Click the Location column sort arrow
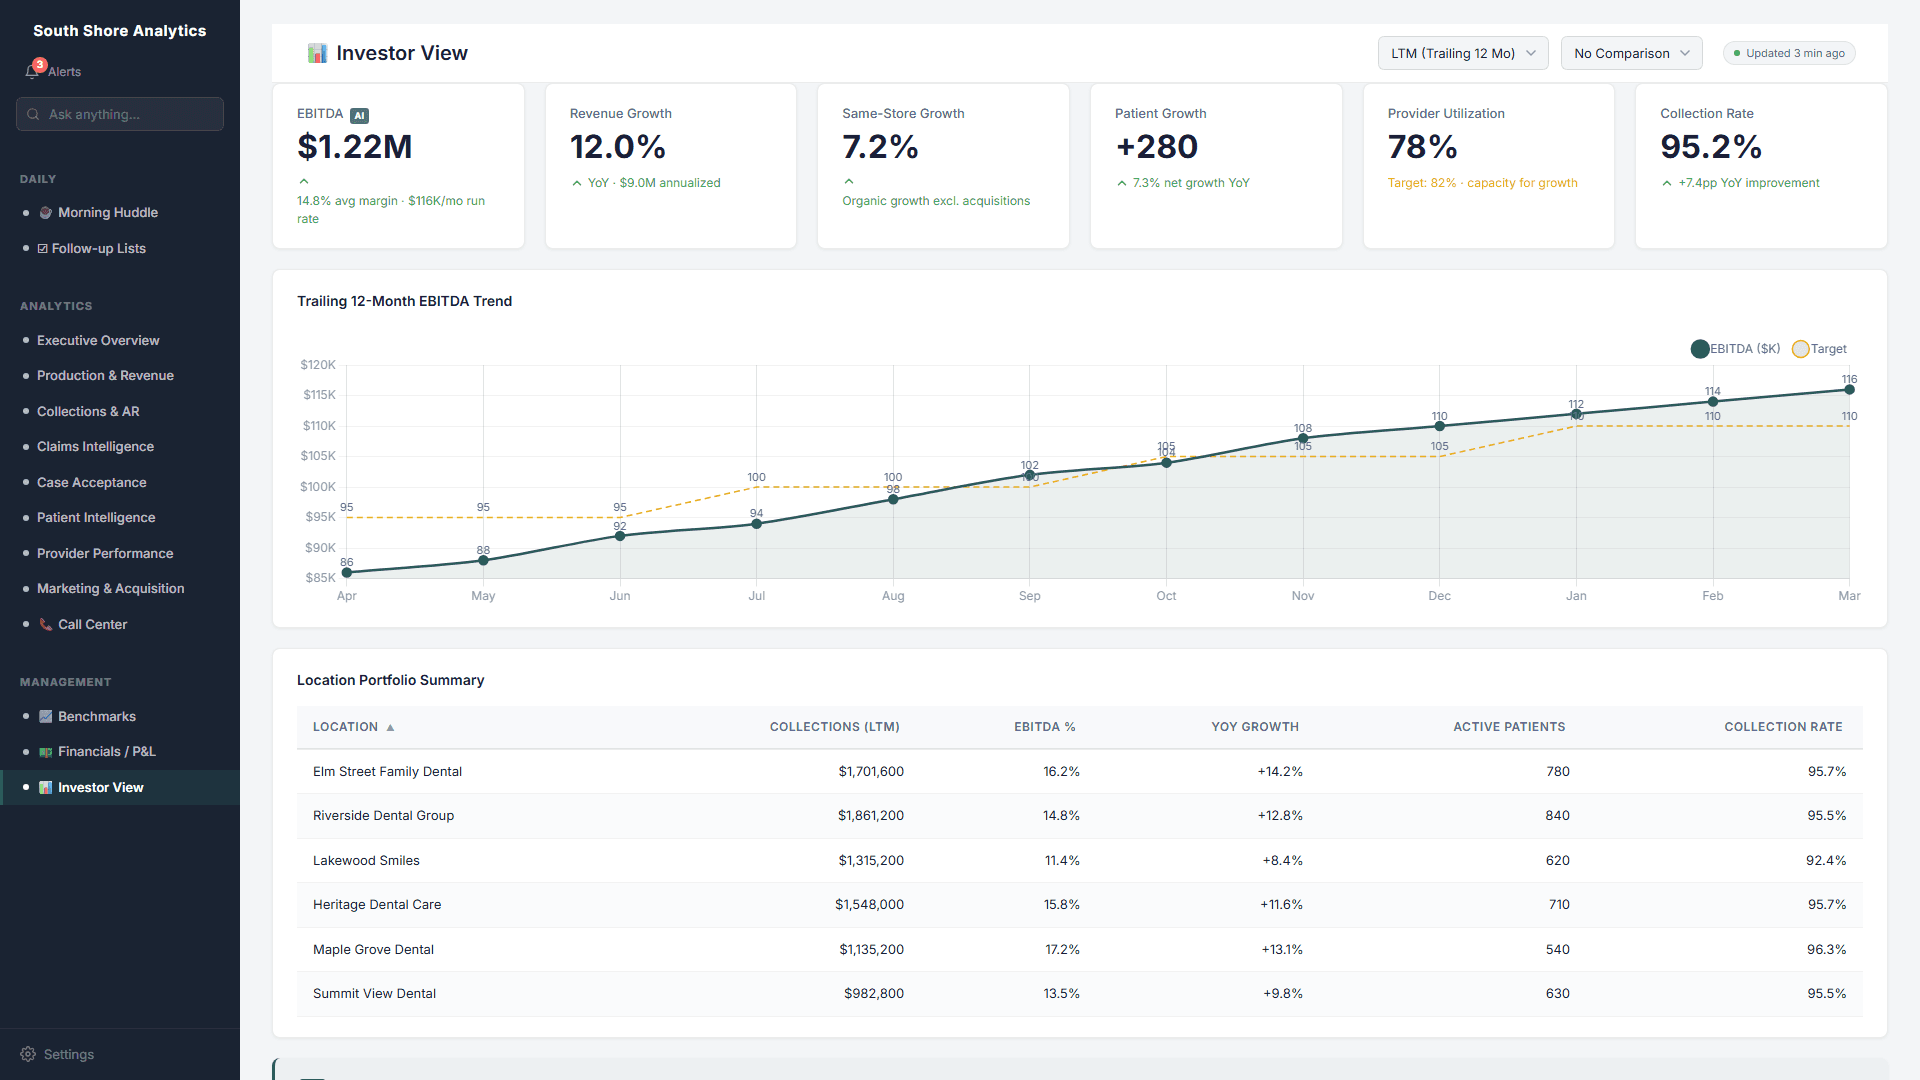 click(390, 728)
